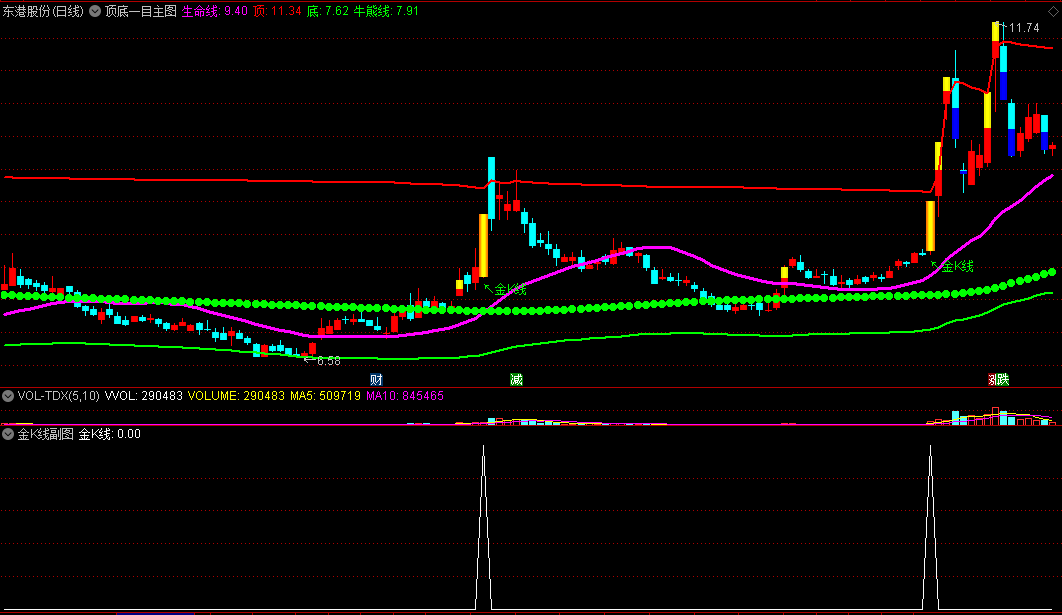Click the 金K线副图 sub-chart name
Screen dimensions: 1062x615
[45, 434]
